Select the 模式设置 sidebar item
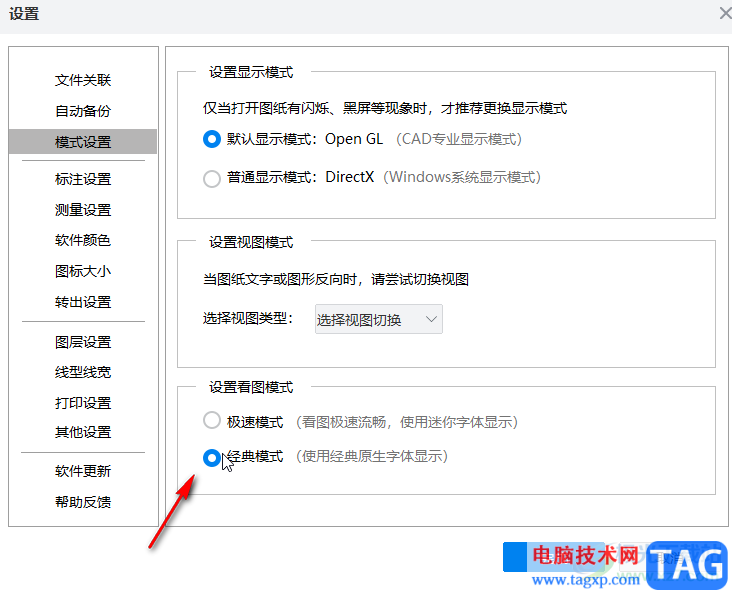 tap(83, 142)
